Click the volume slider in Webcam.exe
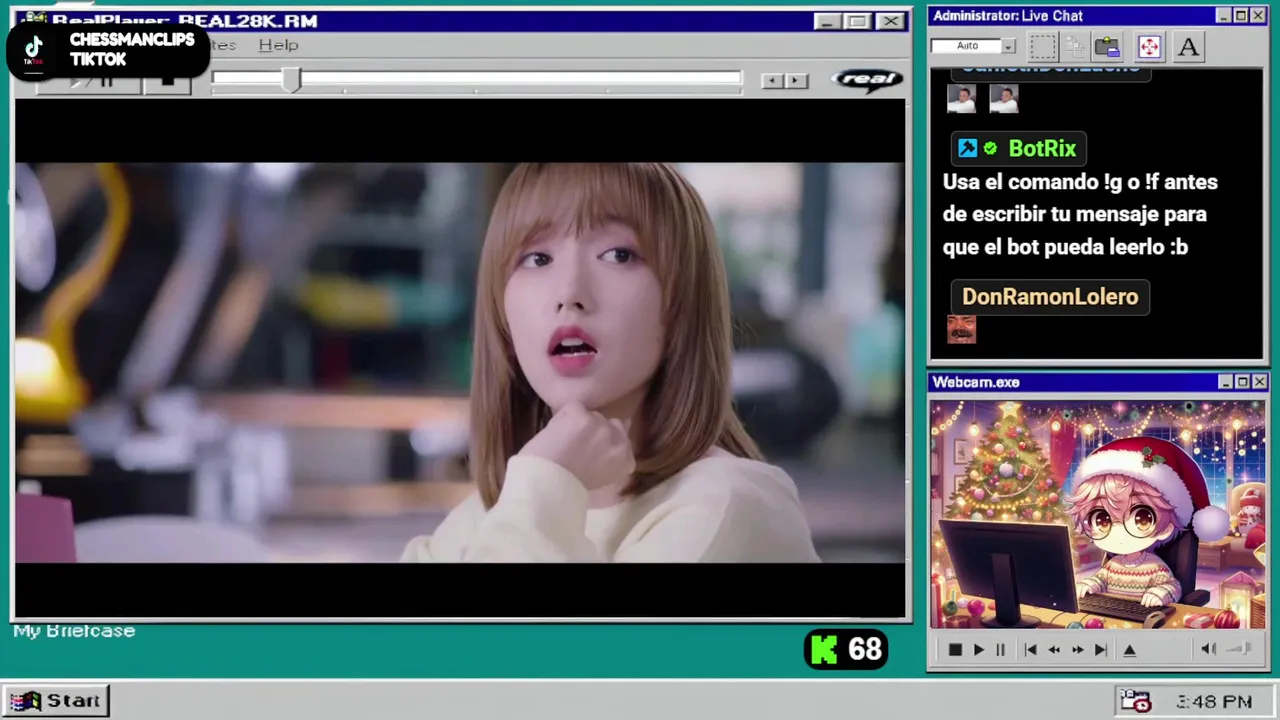The width and height of the screenshot is (1280, 720). [1240, 649]
